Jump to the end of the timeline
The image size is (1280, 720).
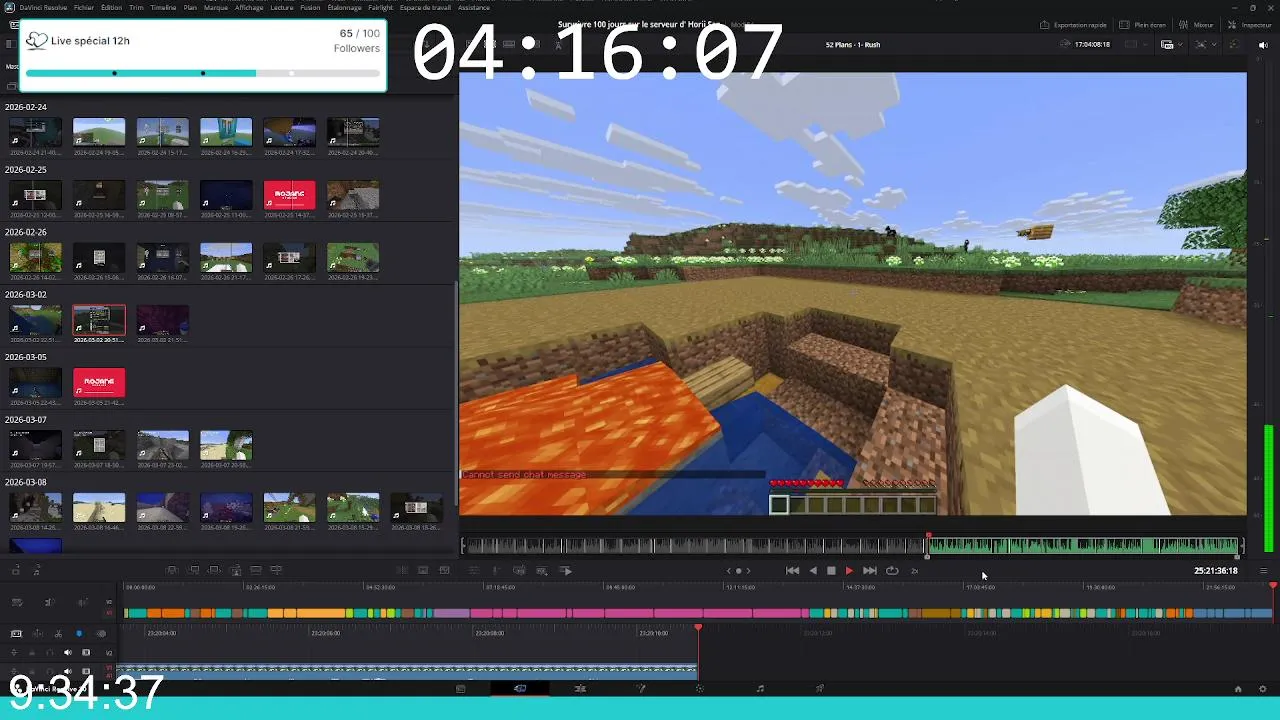[870, 571]
